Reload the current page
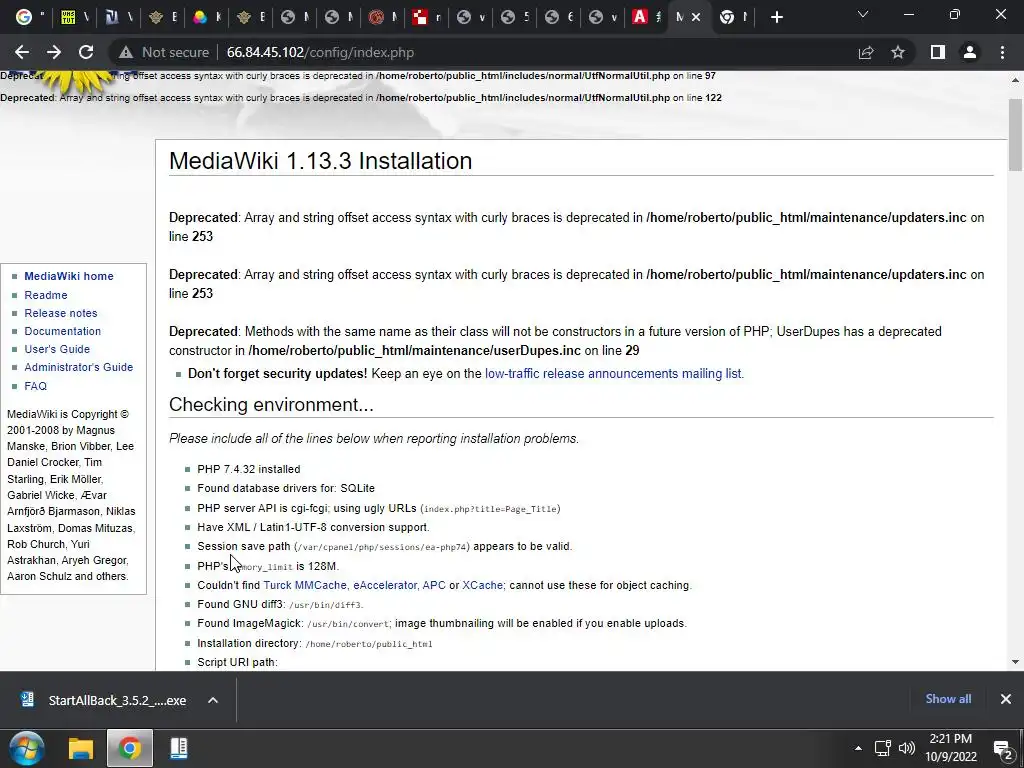1024x768 pixels. pyautogui.click(x=86, y=52)
